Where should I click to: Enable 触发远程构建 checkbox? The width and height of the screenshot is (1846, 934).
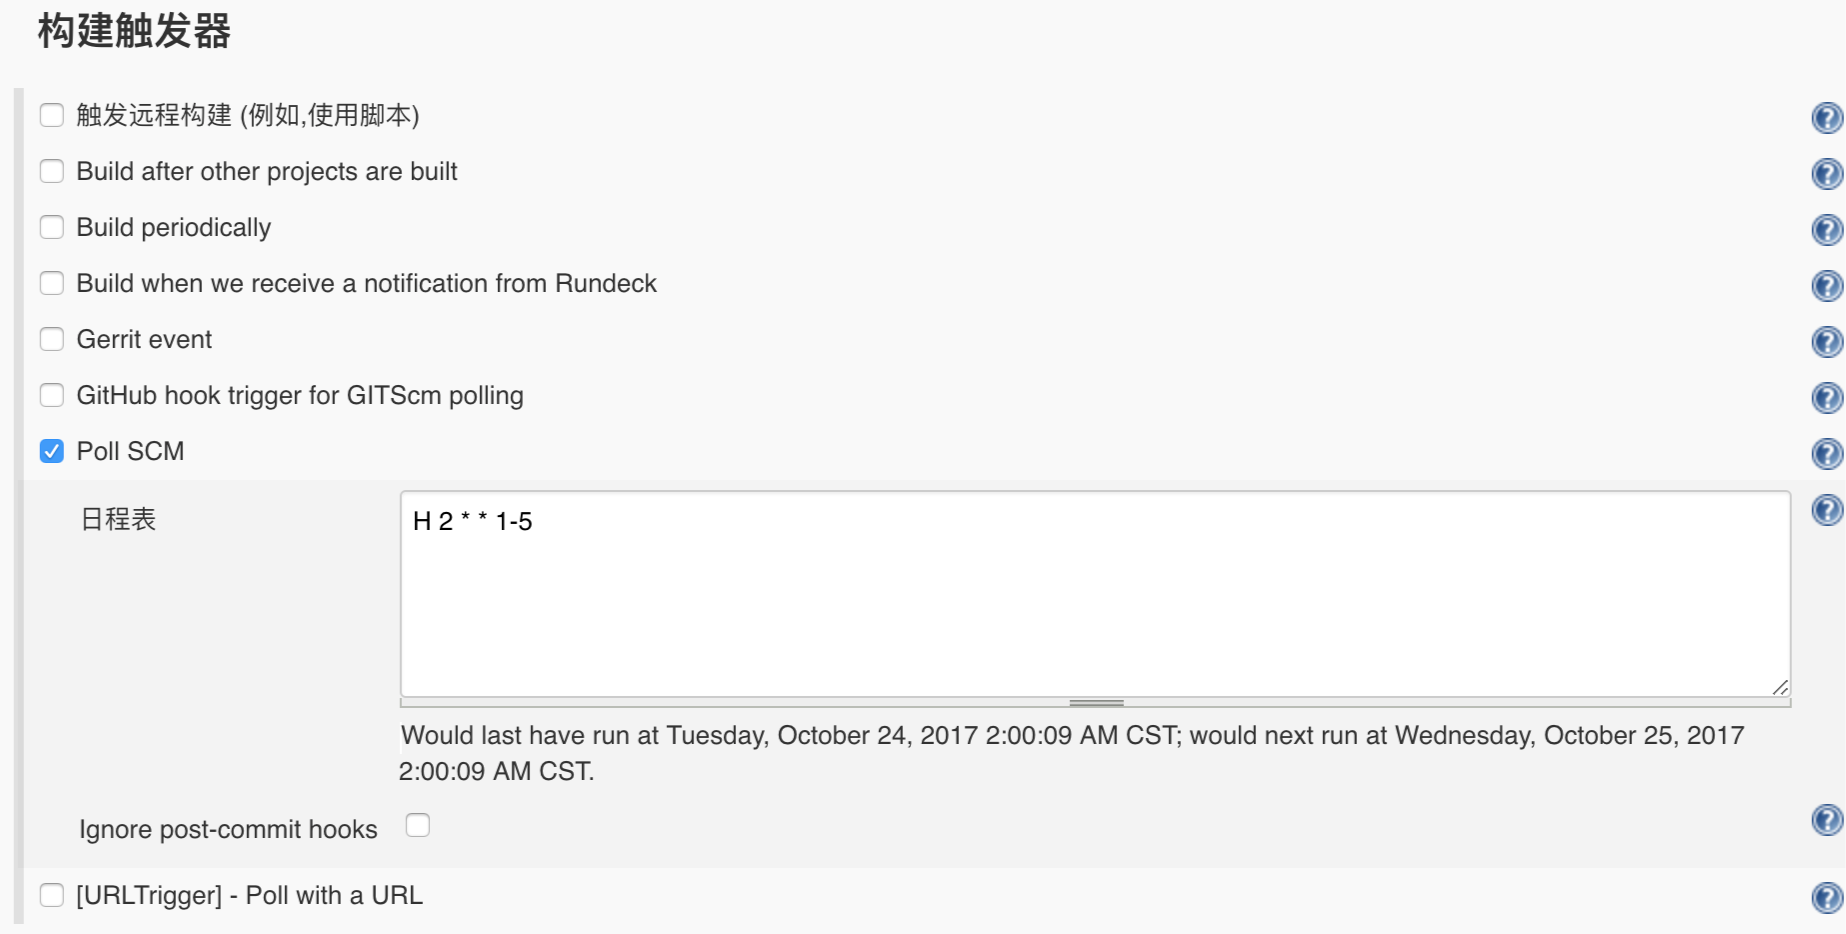51,115
